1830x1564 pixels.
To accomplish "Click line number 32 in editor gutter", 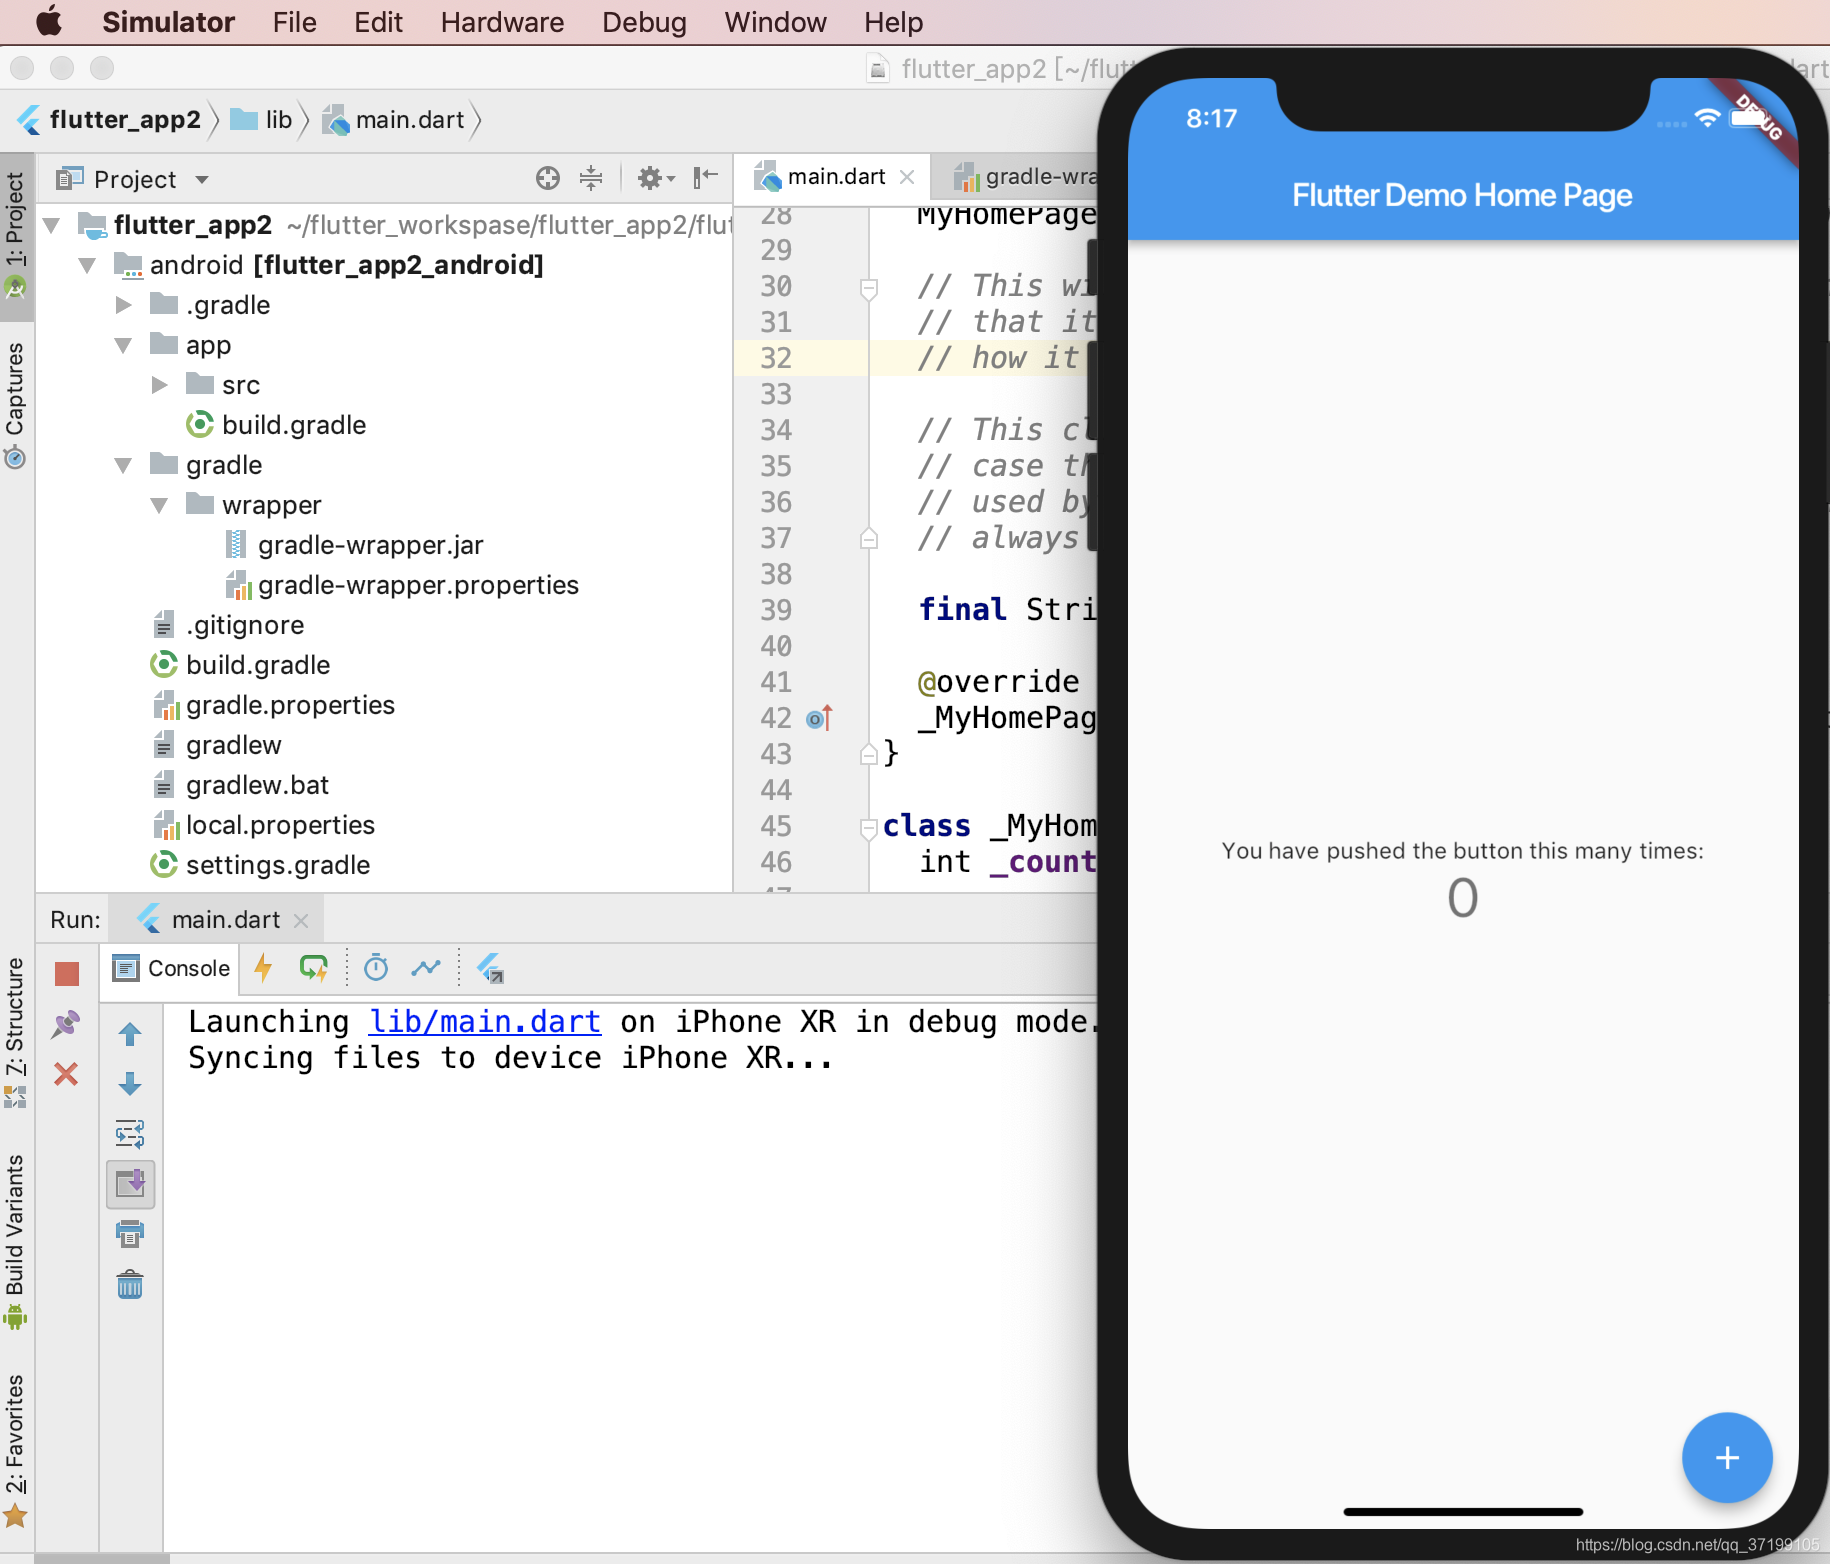I will click(776, 358).
